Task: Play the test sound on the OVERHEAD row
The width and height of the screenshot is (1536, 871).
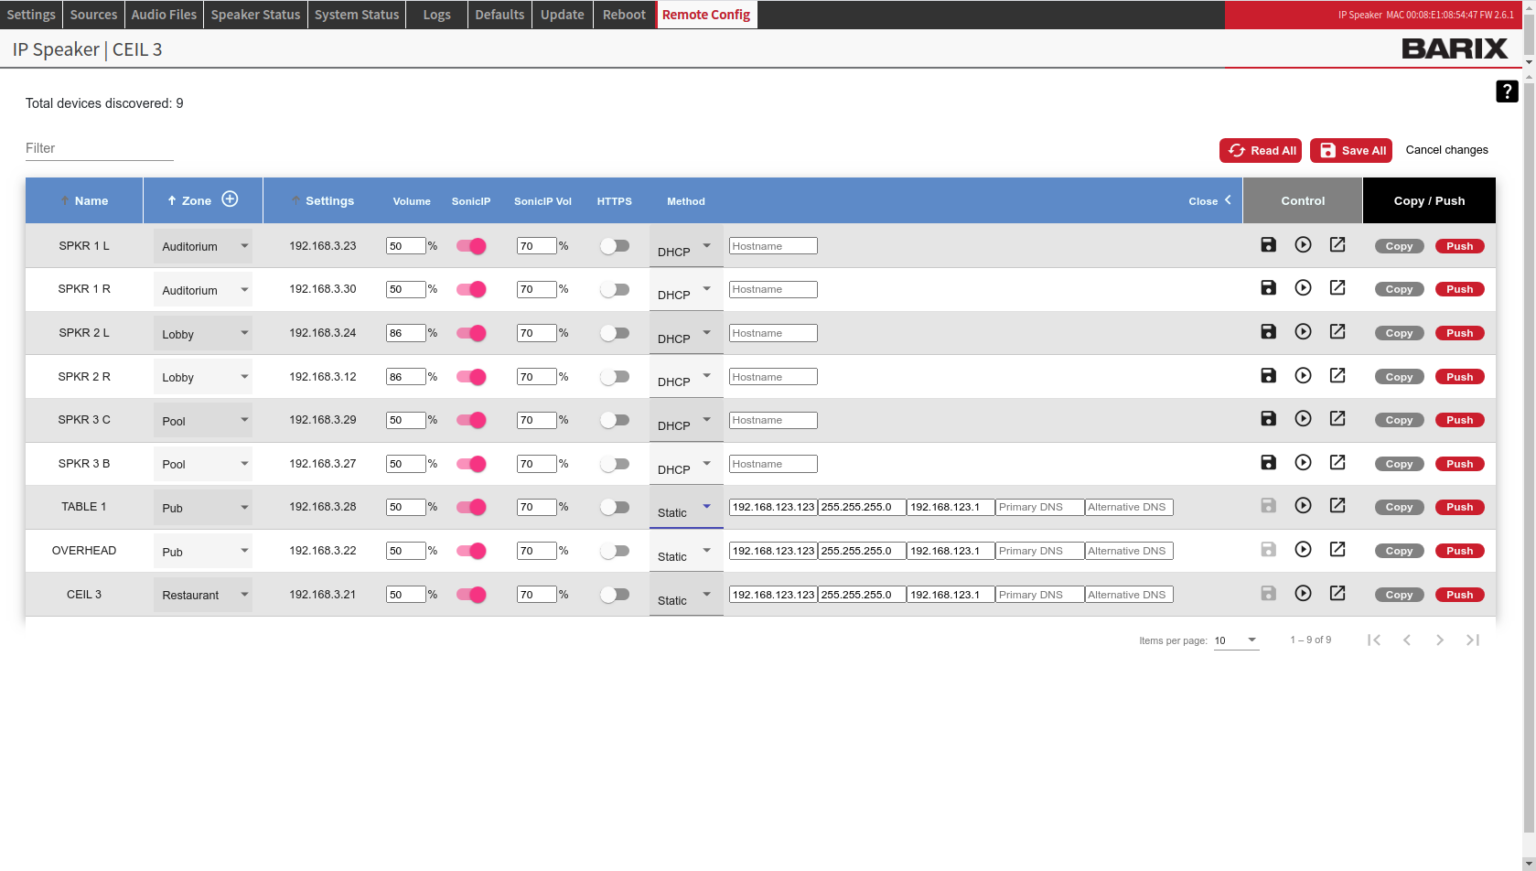Action: click(1303, 550)
